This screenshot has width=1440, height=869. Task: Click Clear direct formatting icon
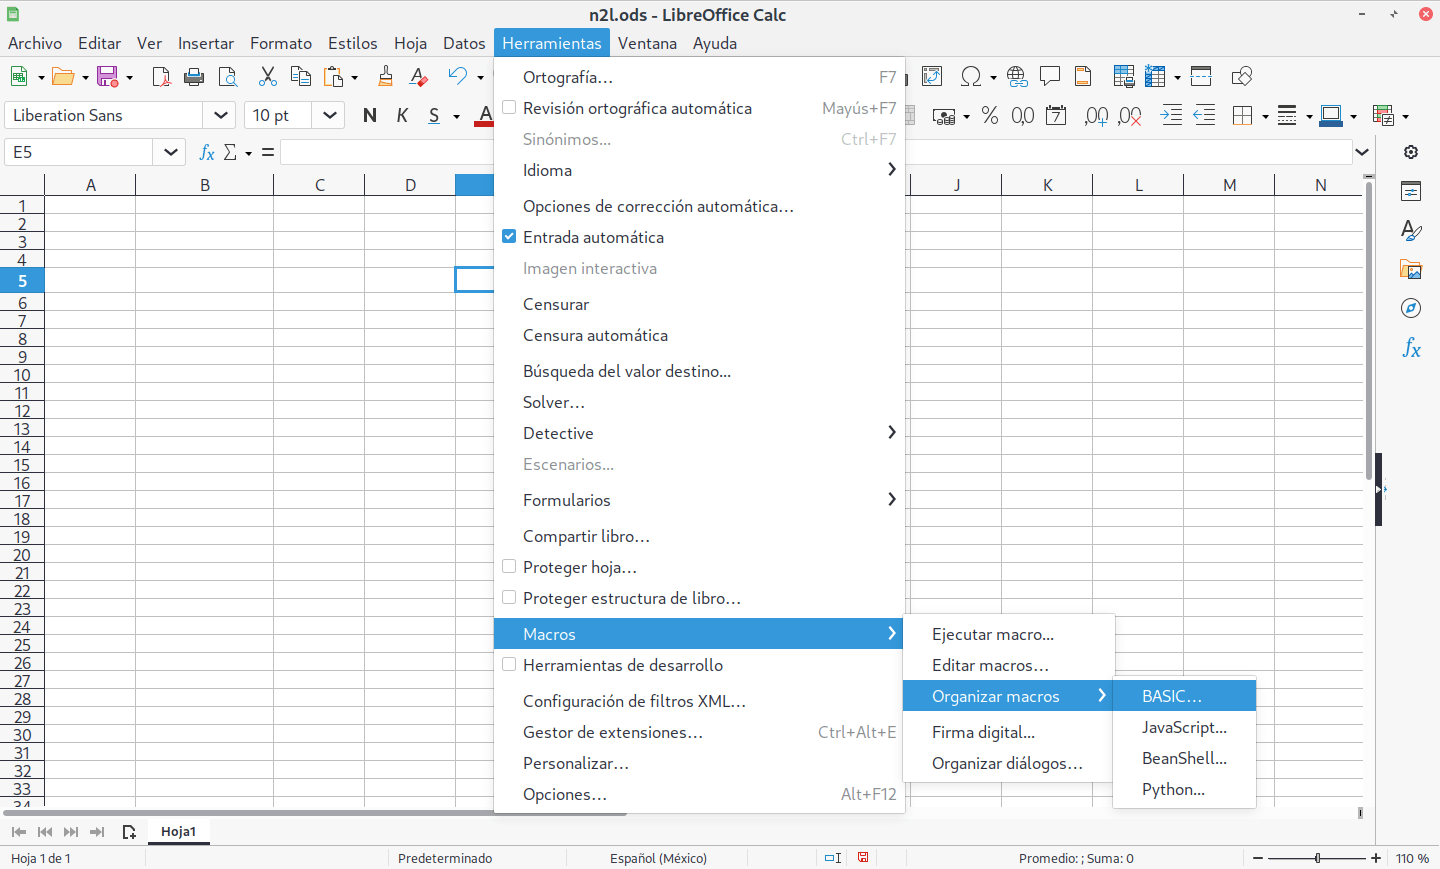(419, 76)
